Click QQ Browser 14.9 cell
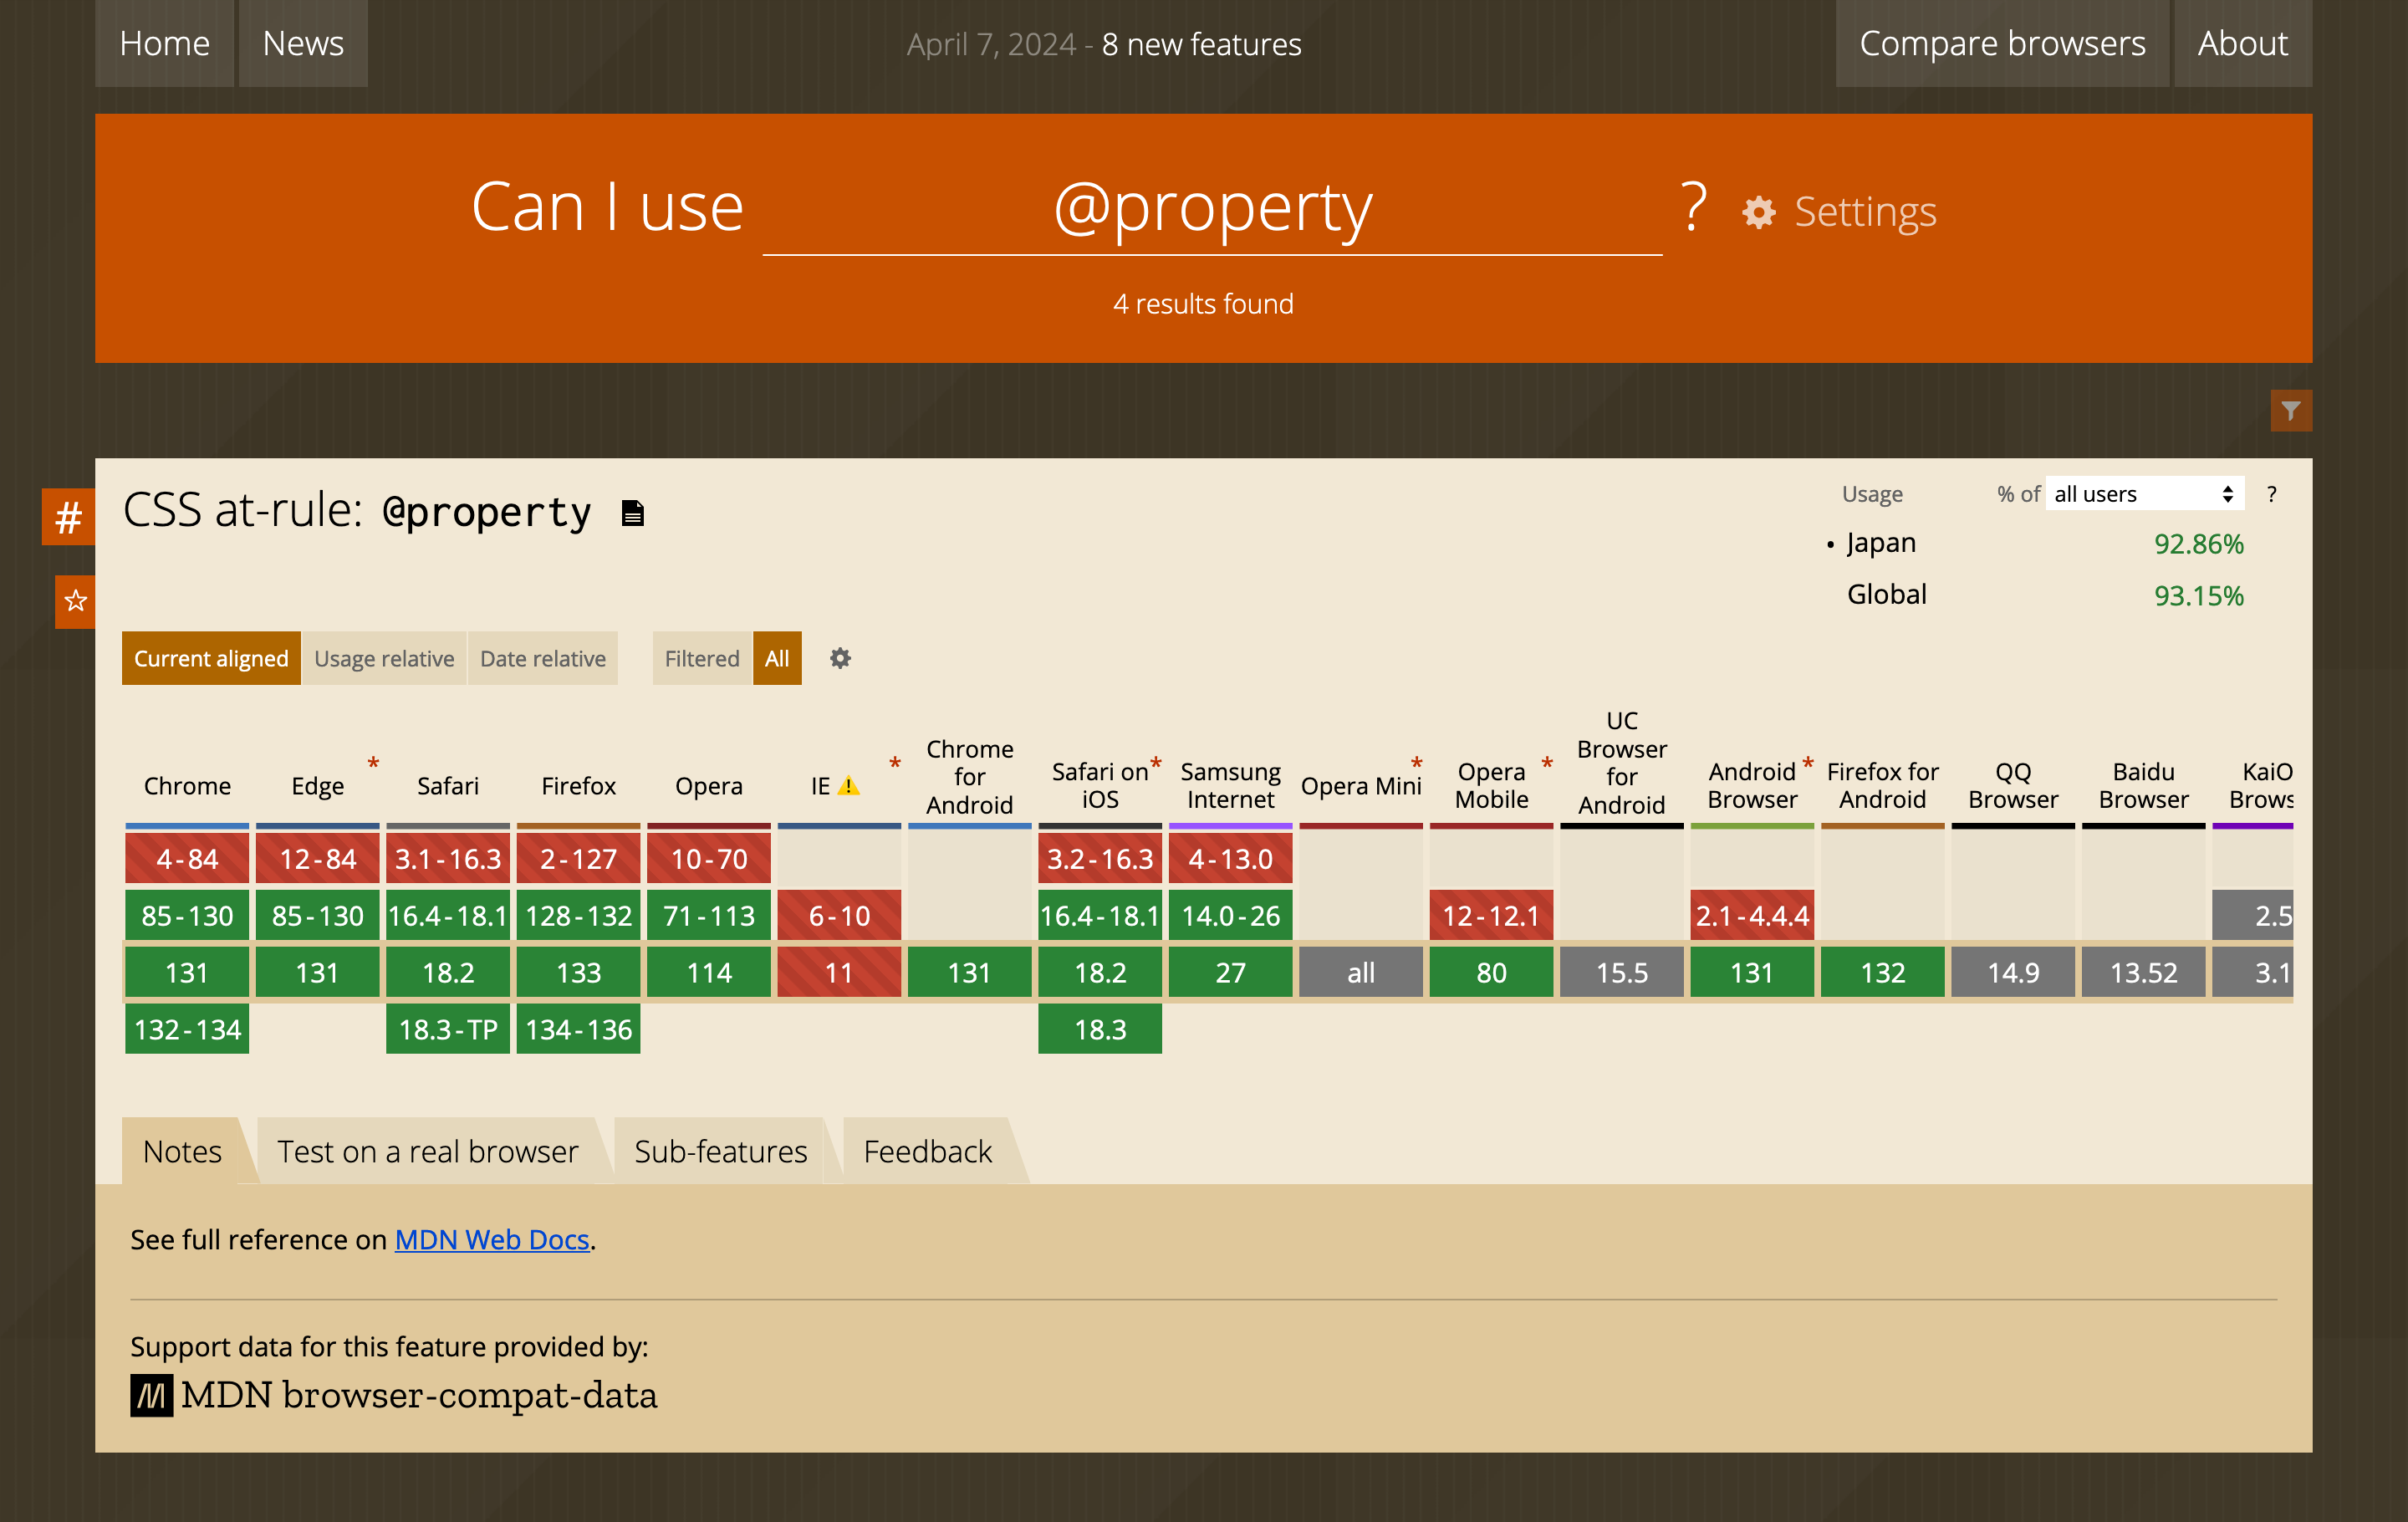Viewport: 2408px width, 1522px height. click(2013, 972)
